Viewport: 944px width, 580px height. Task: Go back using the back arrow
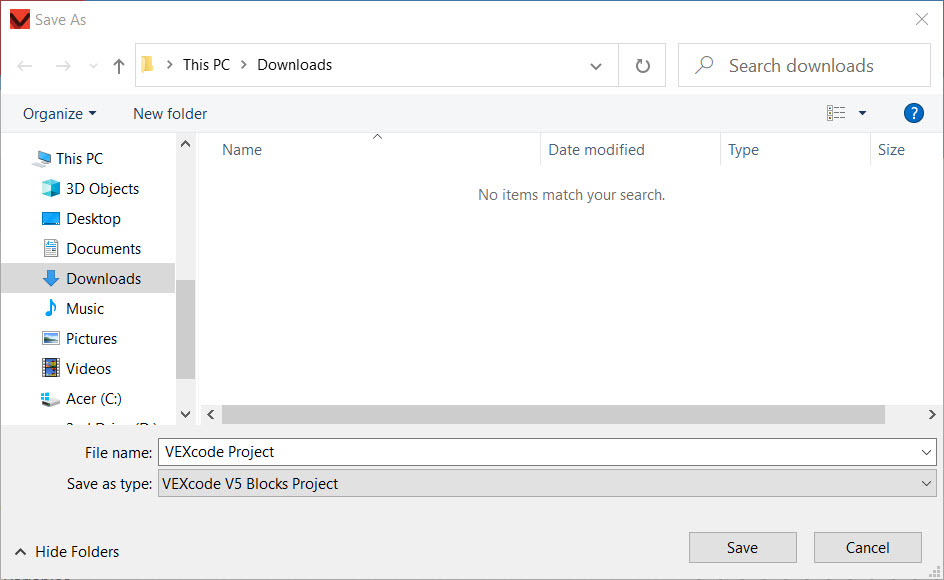[x=25, y=66]
